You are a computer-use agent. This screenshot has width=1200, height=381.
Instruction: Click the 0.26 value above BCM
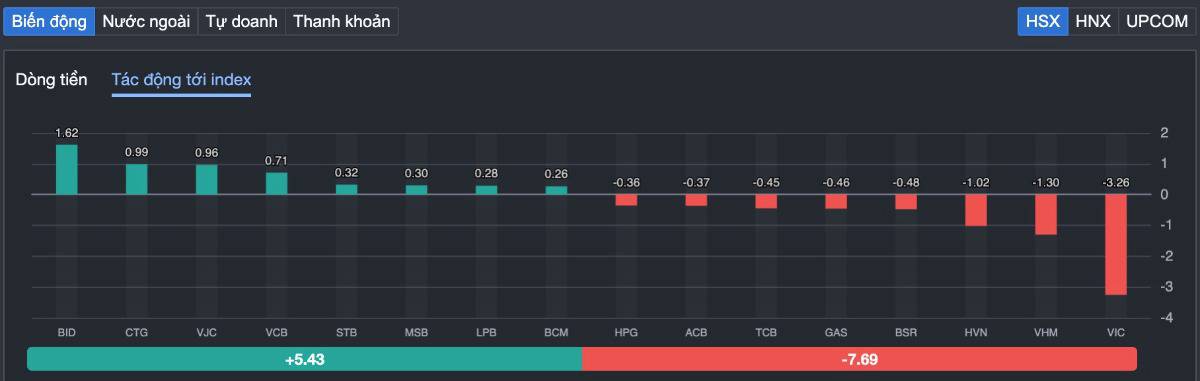point(556,174)
